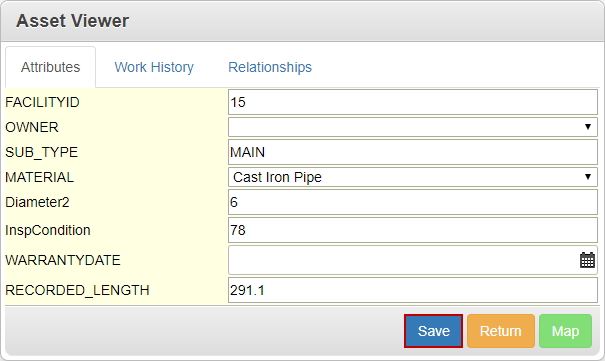Select the Attributes tab

(x=51, y=67)
